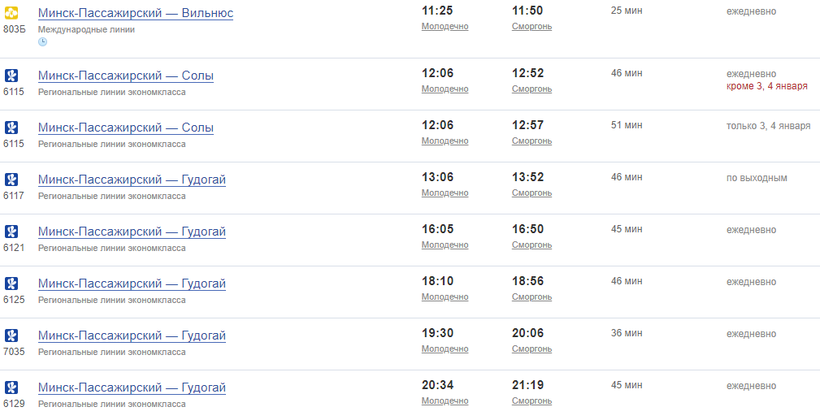Open the Минск-Пассажирский — Гудогай link for train 7035
The height and width of the screenshot is (420, 820).
click(x=132, y=336)
